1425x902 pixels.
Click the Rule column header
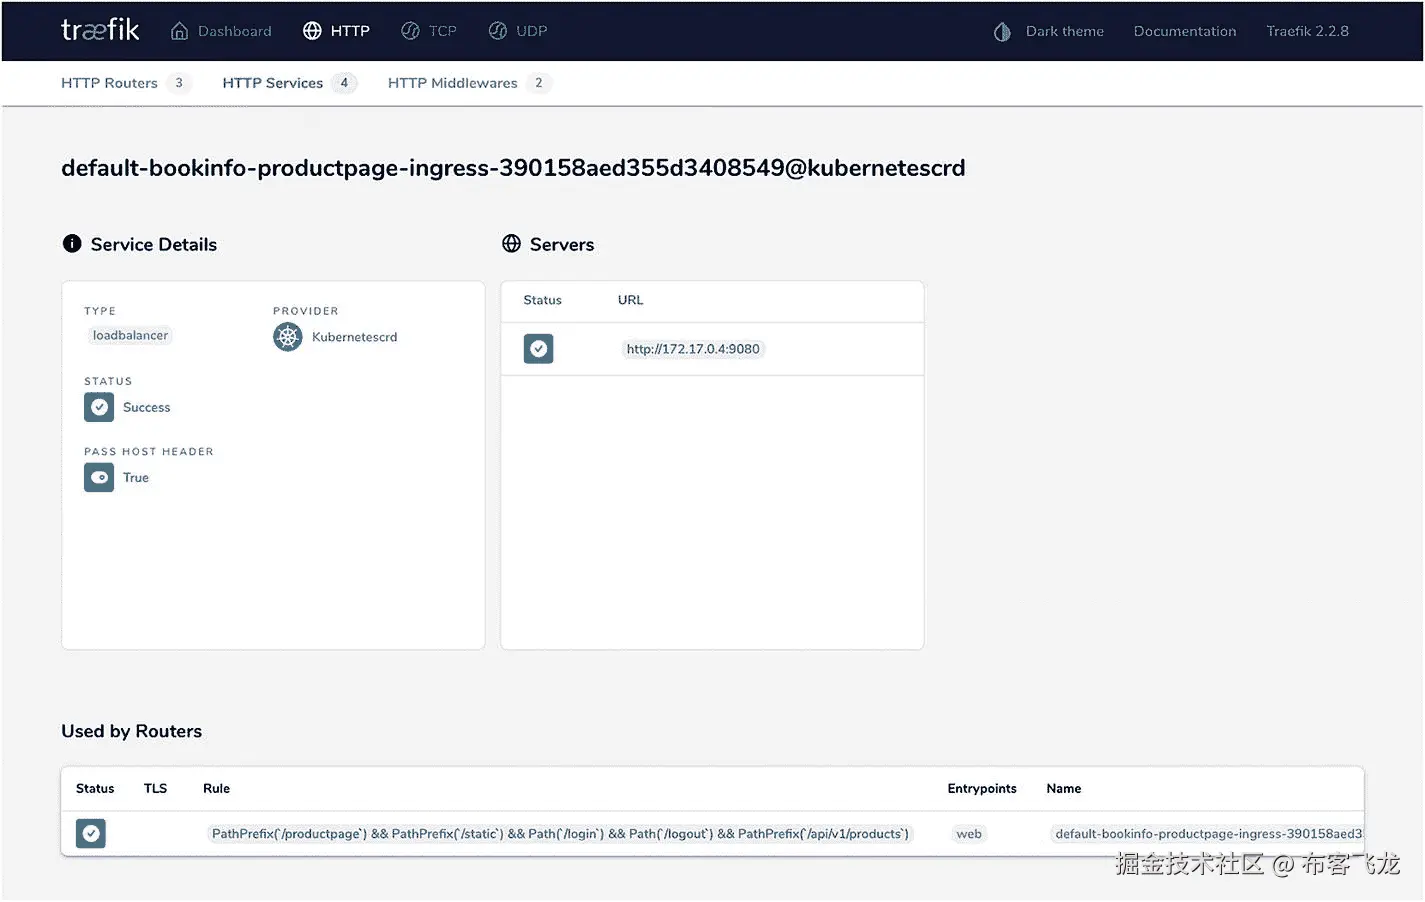pos(216,788)
